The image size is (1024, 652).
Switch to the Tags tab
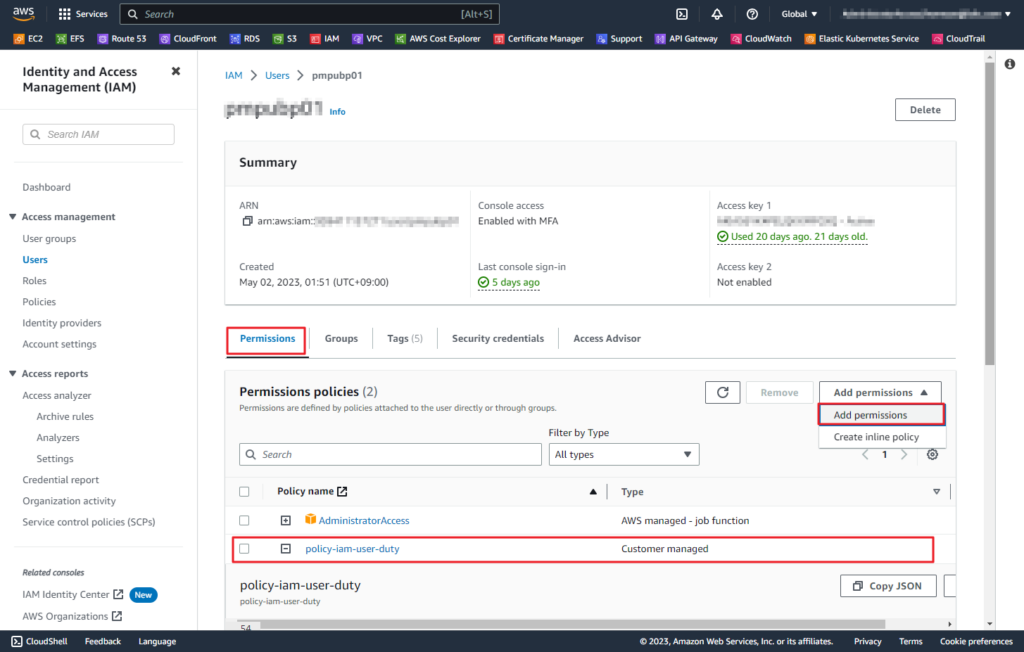[x=404, y=338]
